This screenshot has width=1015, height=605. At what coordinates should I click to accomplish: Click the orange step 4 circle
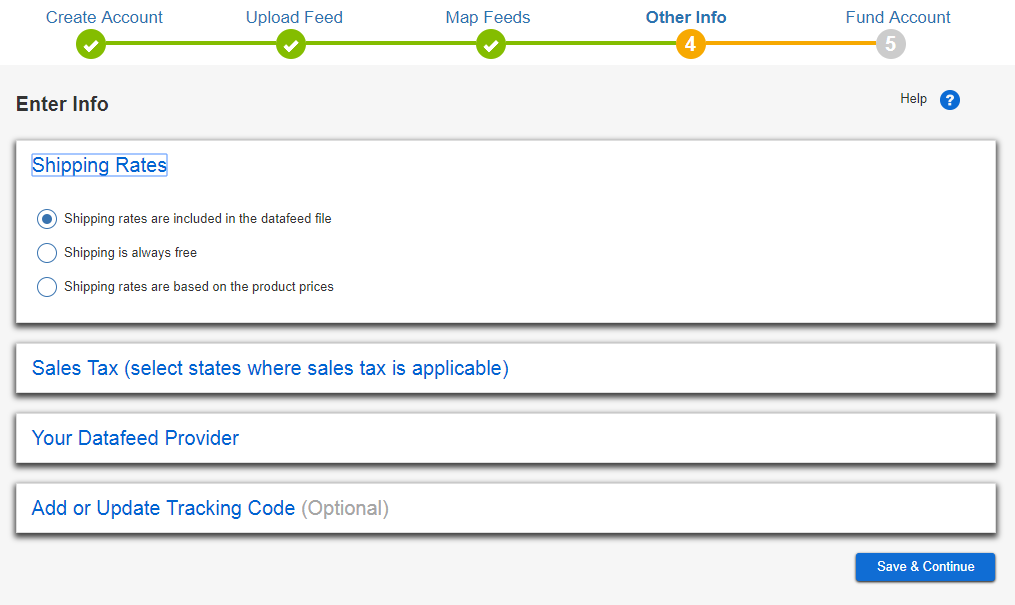tap(691, 45)
